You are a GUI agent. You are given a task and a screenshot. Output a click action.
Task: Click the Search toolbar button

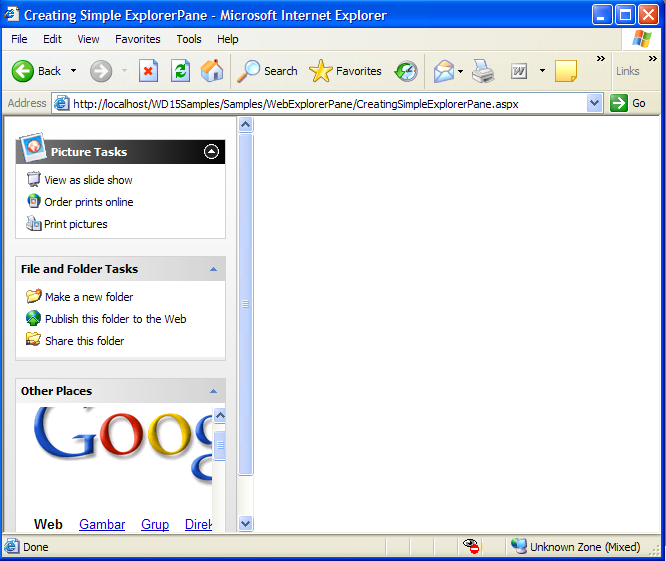(268, 71)
